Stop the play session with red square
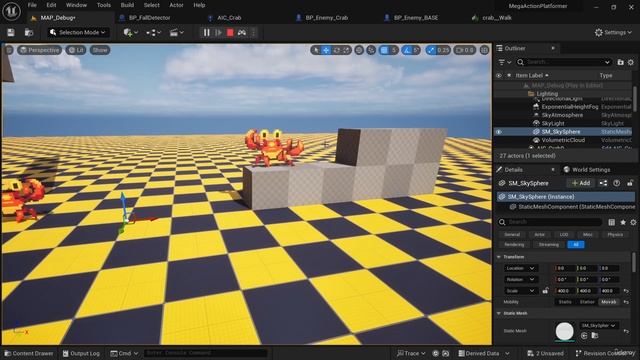This screenshot has width=640, height=360. (230, 33)
